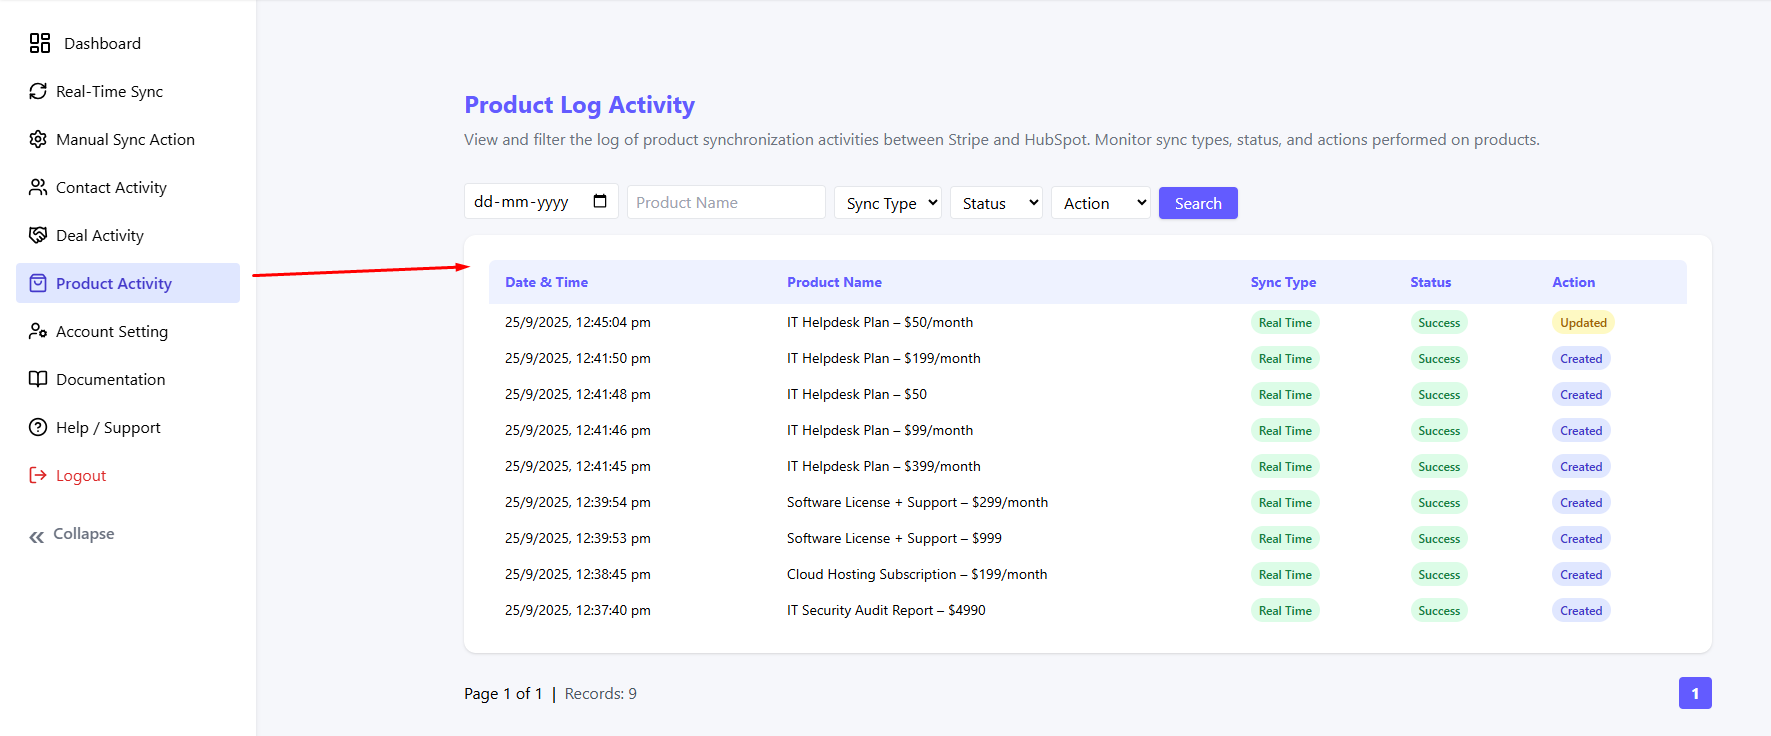Viewport: 1771px width, 736px height.
Task: Click the Updated badge for $50/month plan
Action: point(1583,322)
